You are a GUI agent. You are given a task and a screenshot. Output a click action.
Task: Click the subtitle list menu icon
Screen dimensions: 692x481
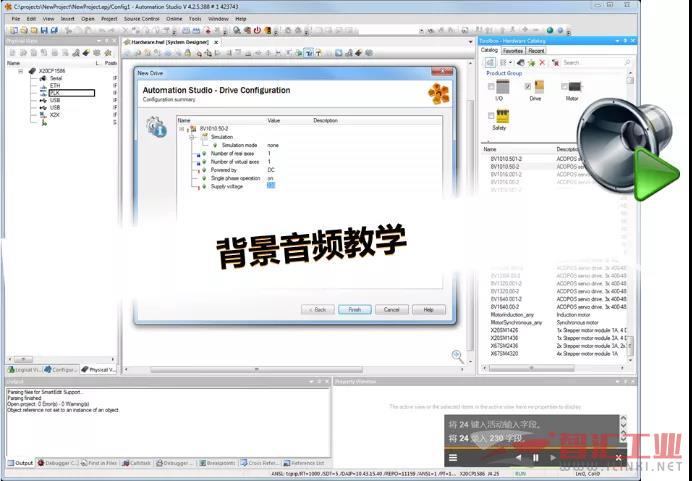[453, 458]
